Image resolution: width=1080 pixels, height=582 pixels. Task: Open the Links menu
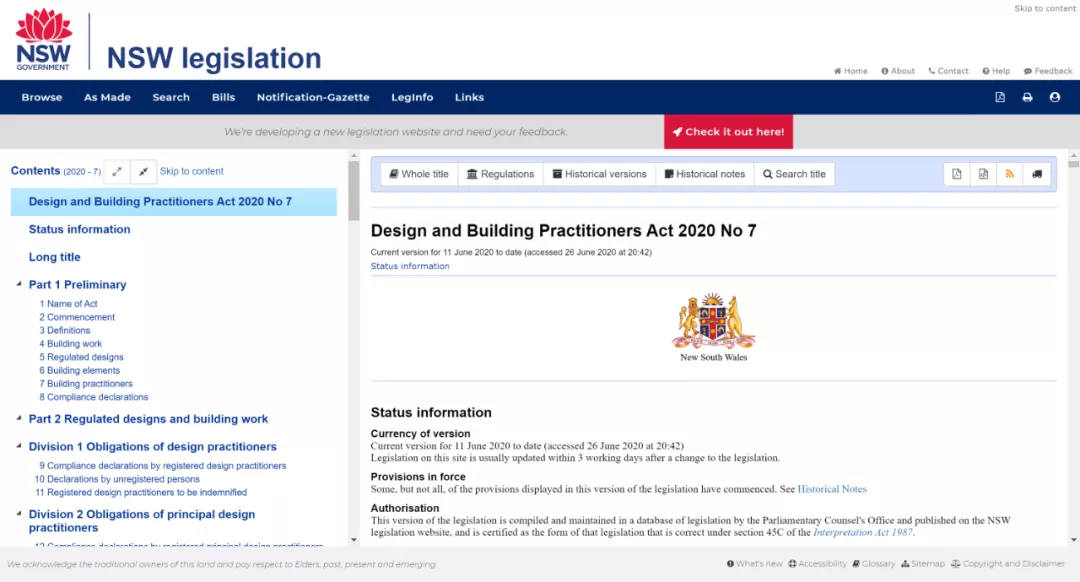469,97
